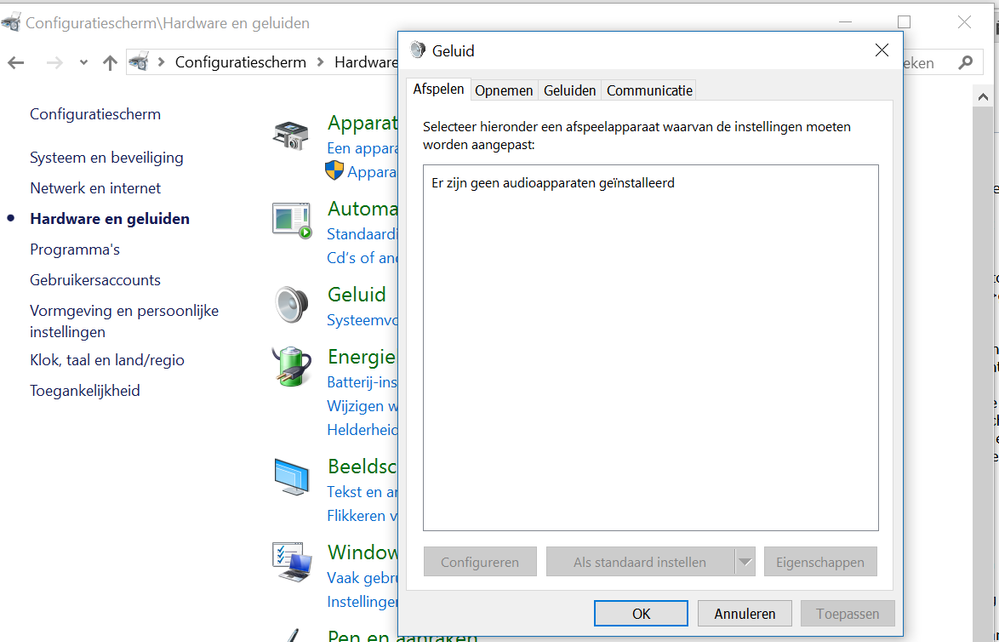Open the Geluiden tab
Screen dimensions: 999x642
coord(570,90)
